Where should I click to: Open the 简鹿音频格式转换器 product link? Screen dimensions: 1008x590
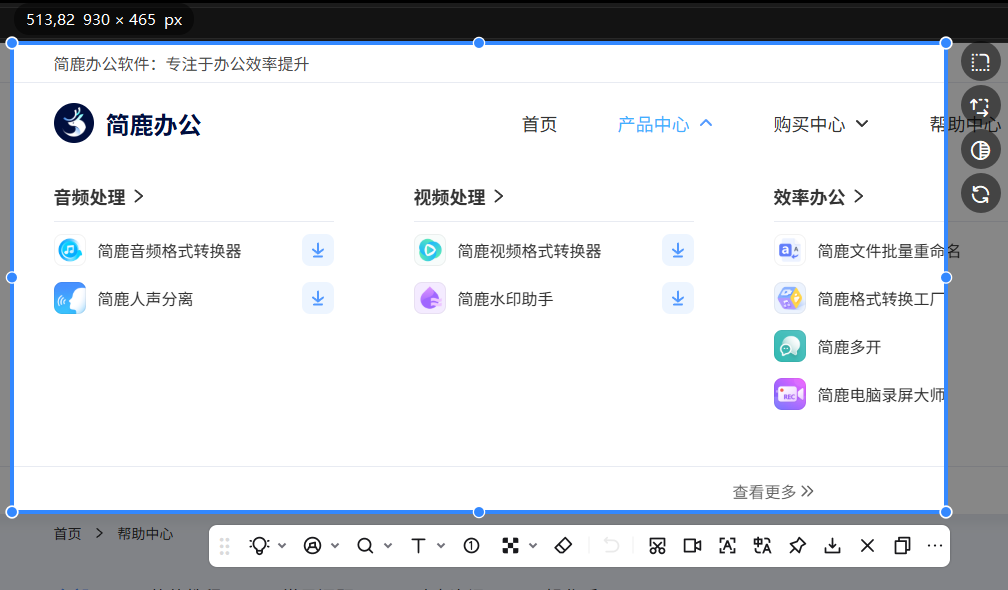(x=170, y=251)
